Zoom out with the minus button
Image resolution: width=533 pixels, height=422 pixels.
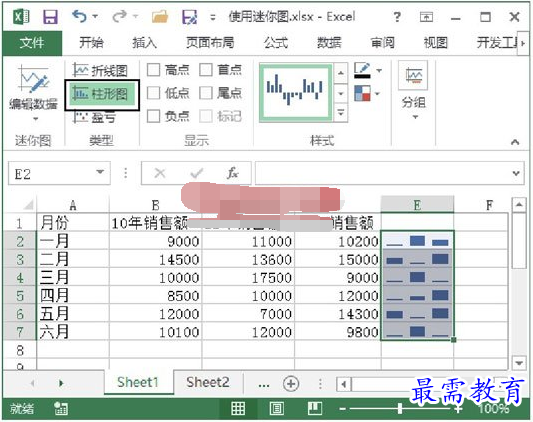pos(343,408)
